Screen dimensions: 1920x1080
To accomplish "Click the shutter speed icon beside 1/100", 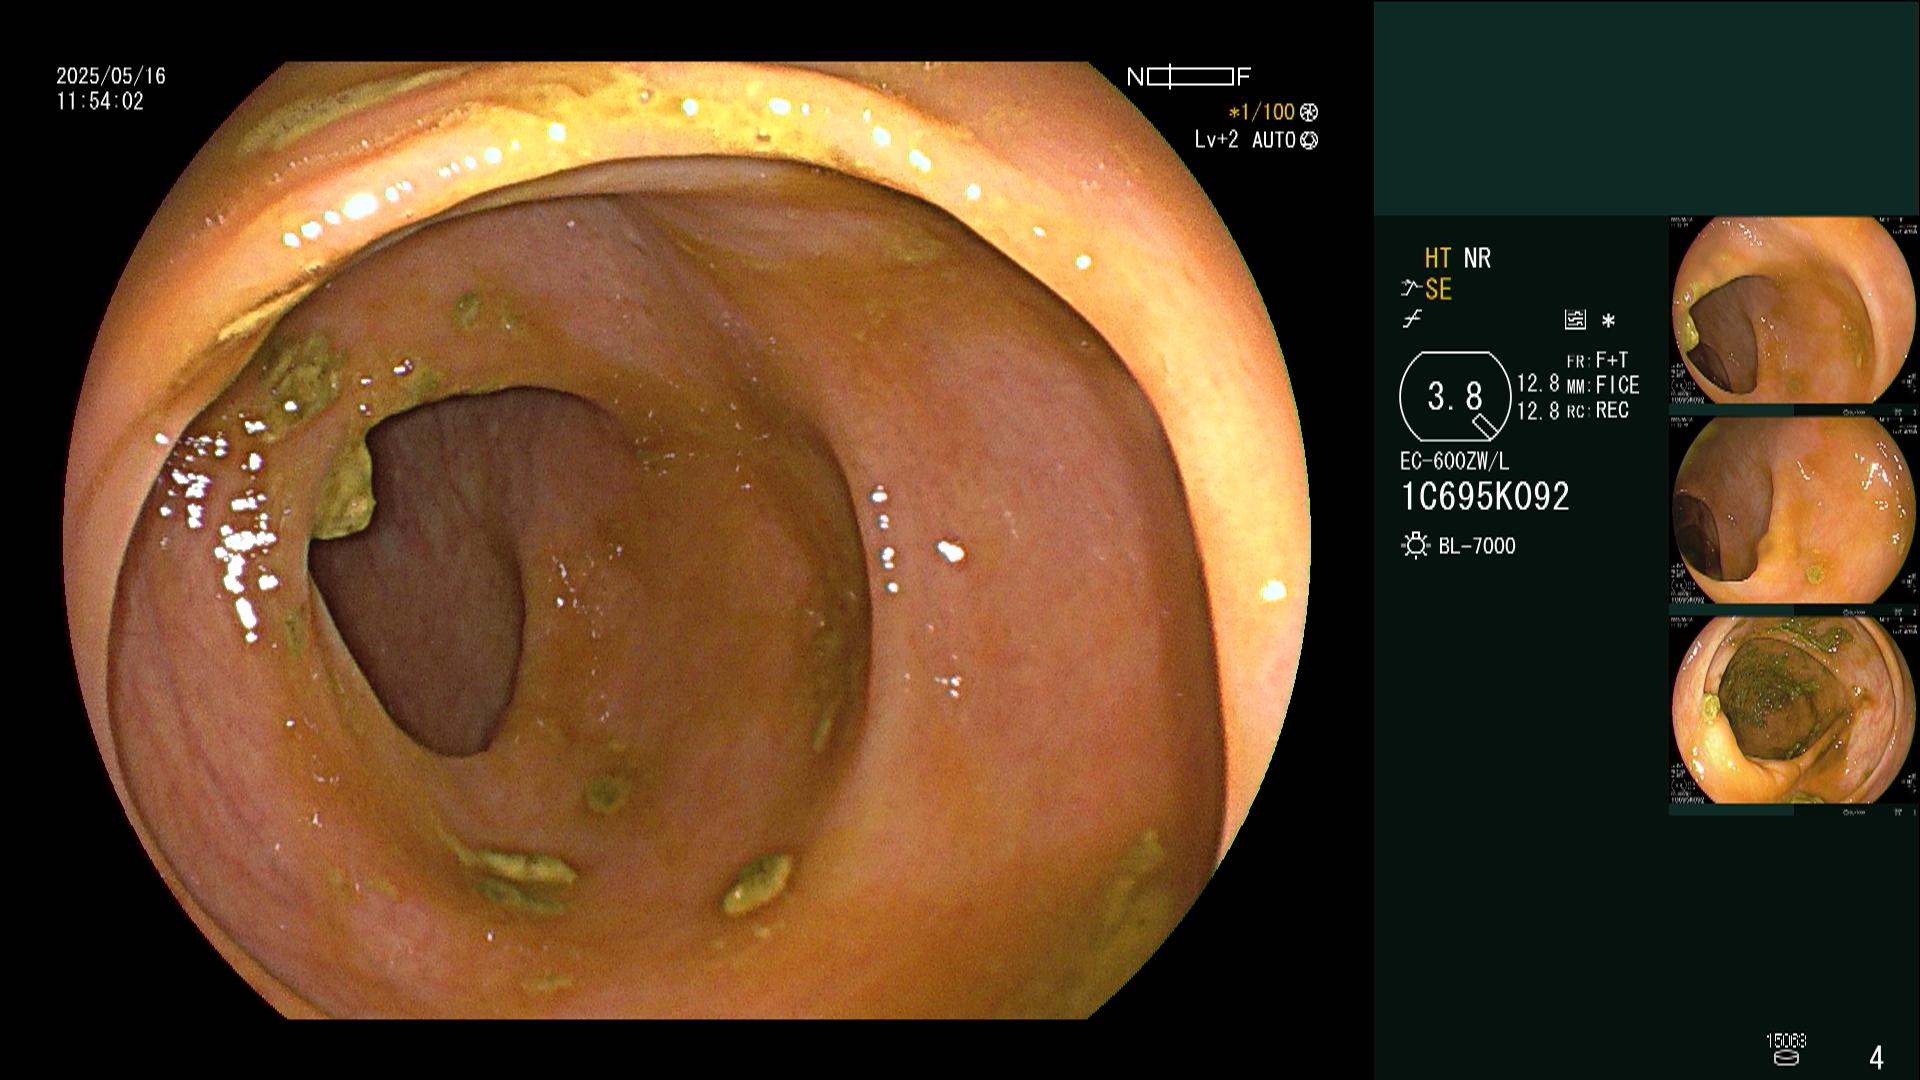I will [x=1309, y=113].
